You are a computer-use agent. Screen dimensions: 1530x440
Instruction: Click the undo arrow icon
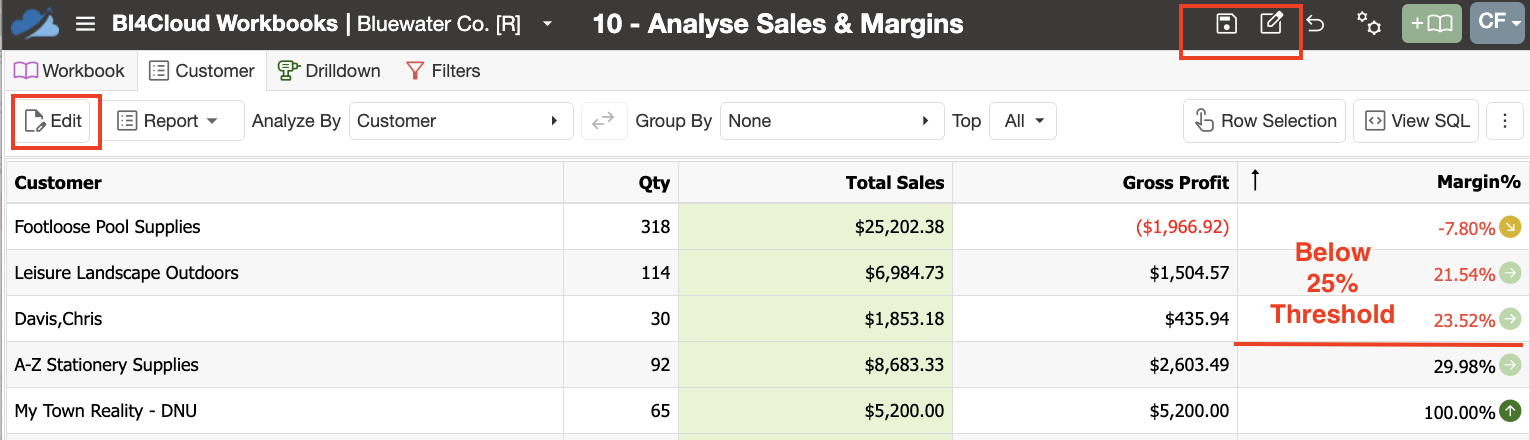(1316, 24)
